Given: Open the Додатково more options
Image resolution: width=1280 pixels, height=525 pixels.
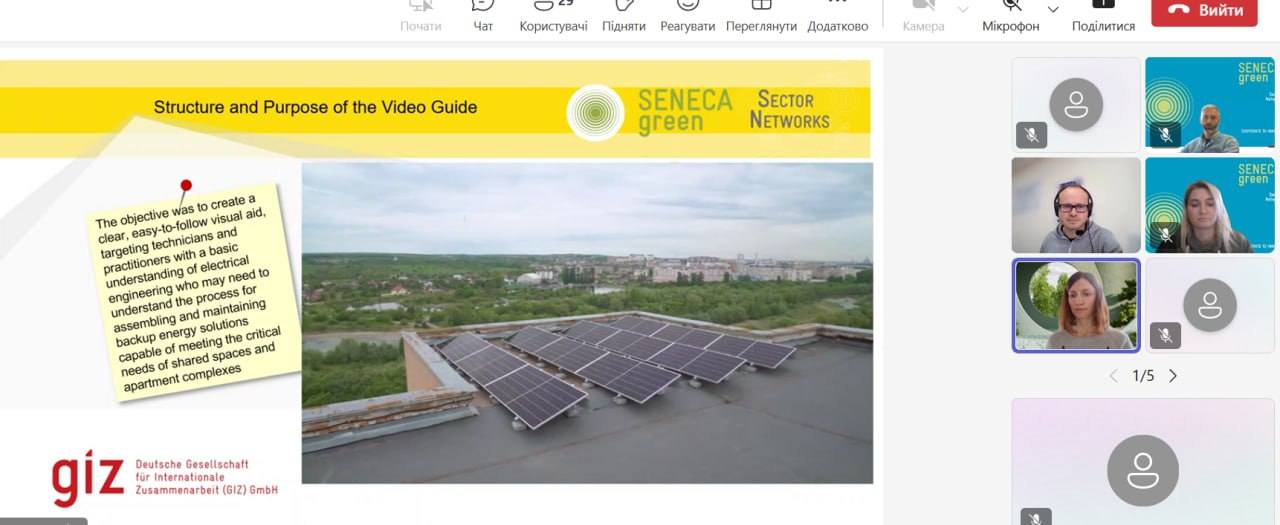Looking at the screenshot, I should 837,15.
